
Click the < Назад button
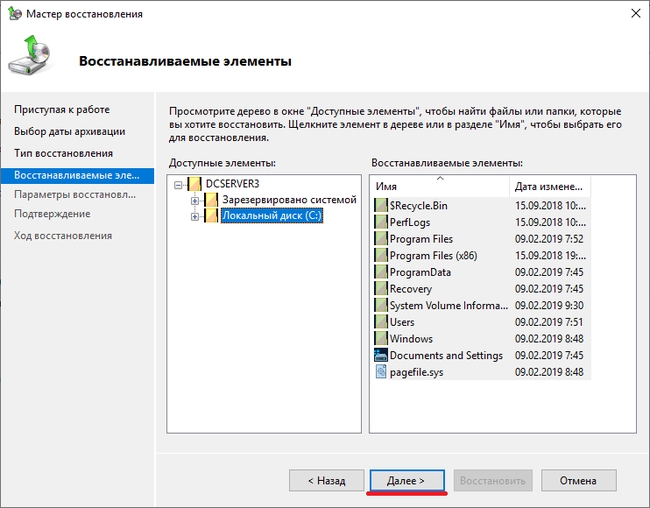coord(327,481)
